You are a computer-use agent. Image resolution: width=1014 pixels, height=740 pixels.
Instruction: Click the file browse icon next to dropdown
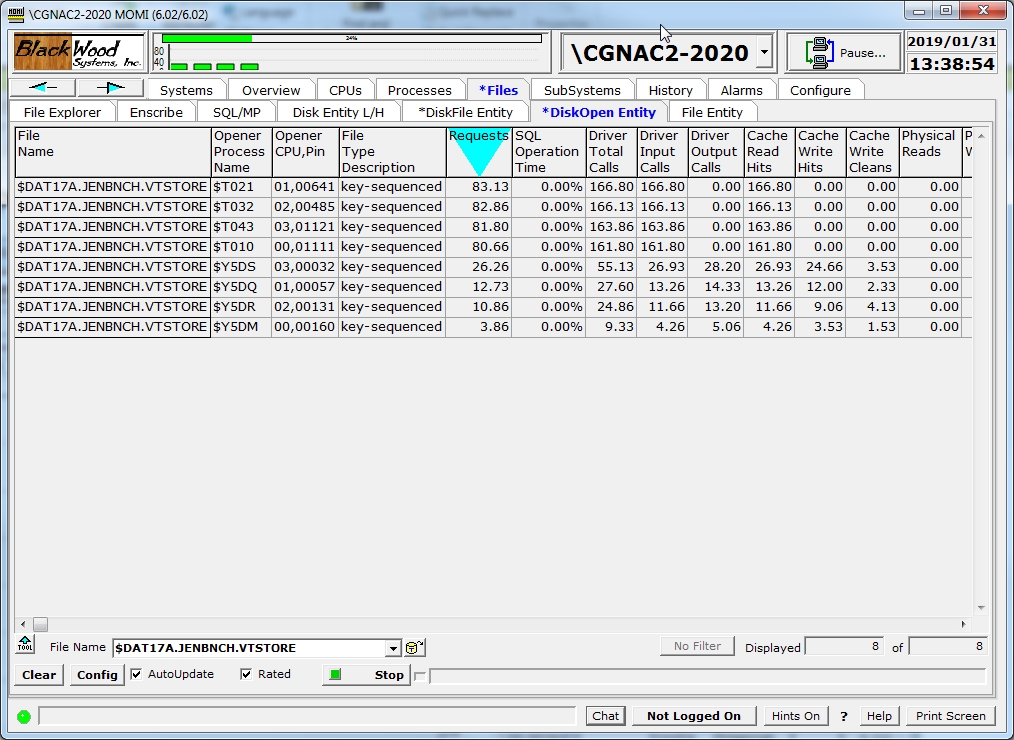pos(414,648)
